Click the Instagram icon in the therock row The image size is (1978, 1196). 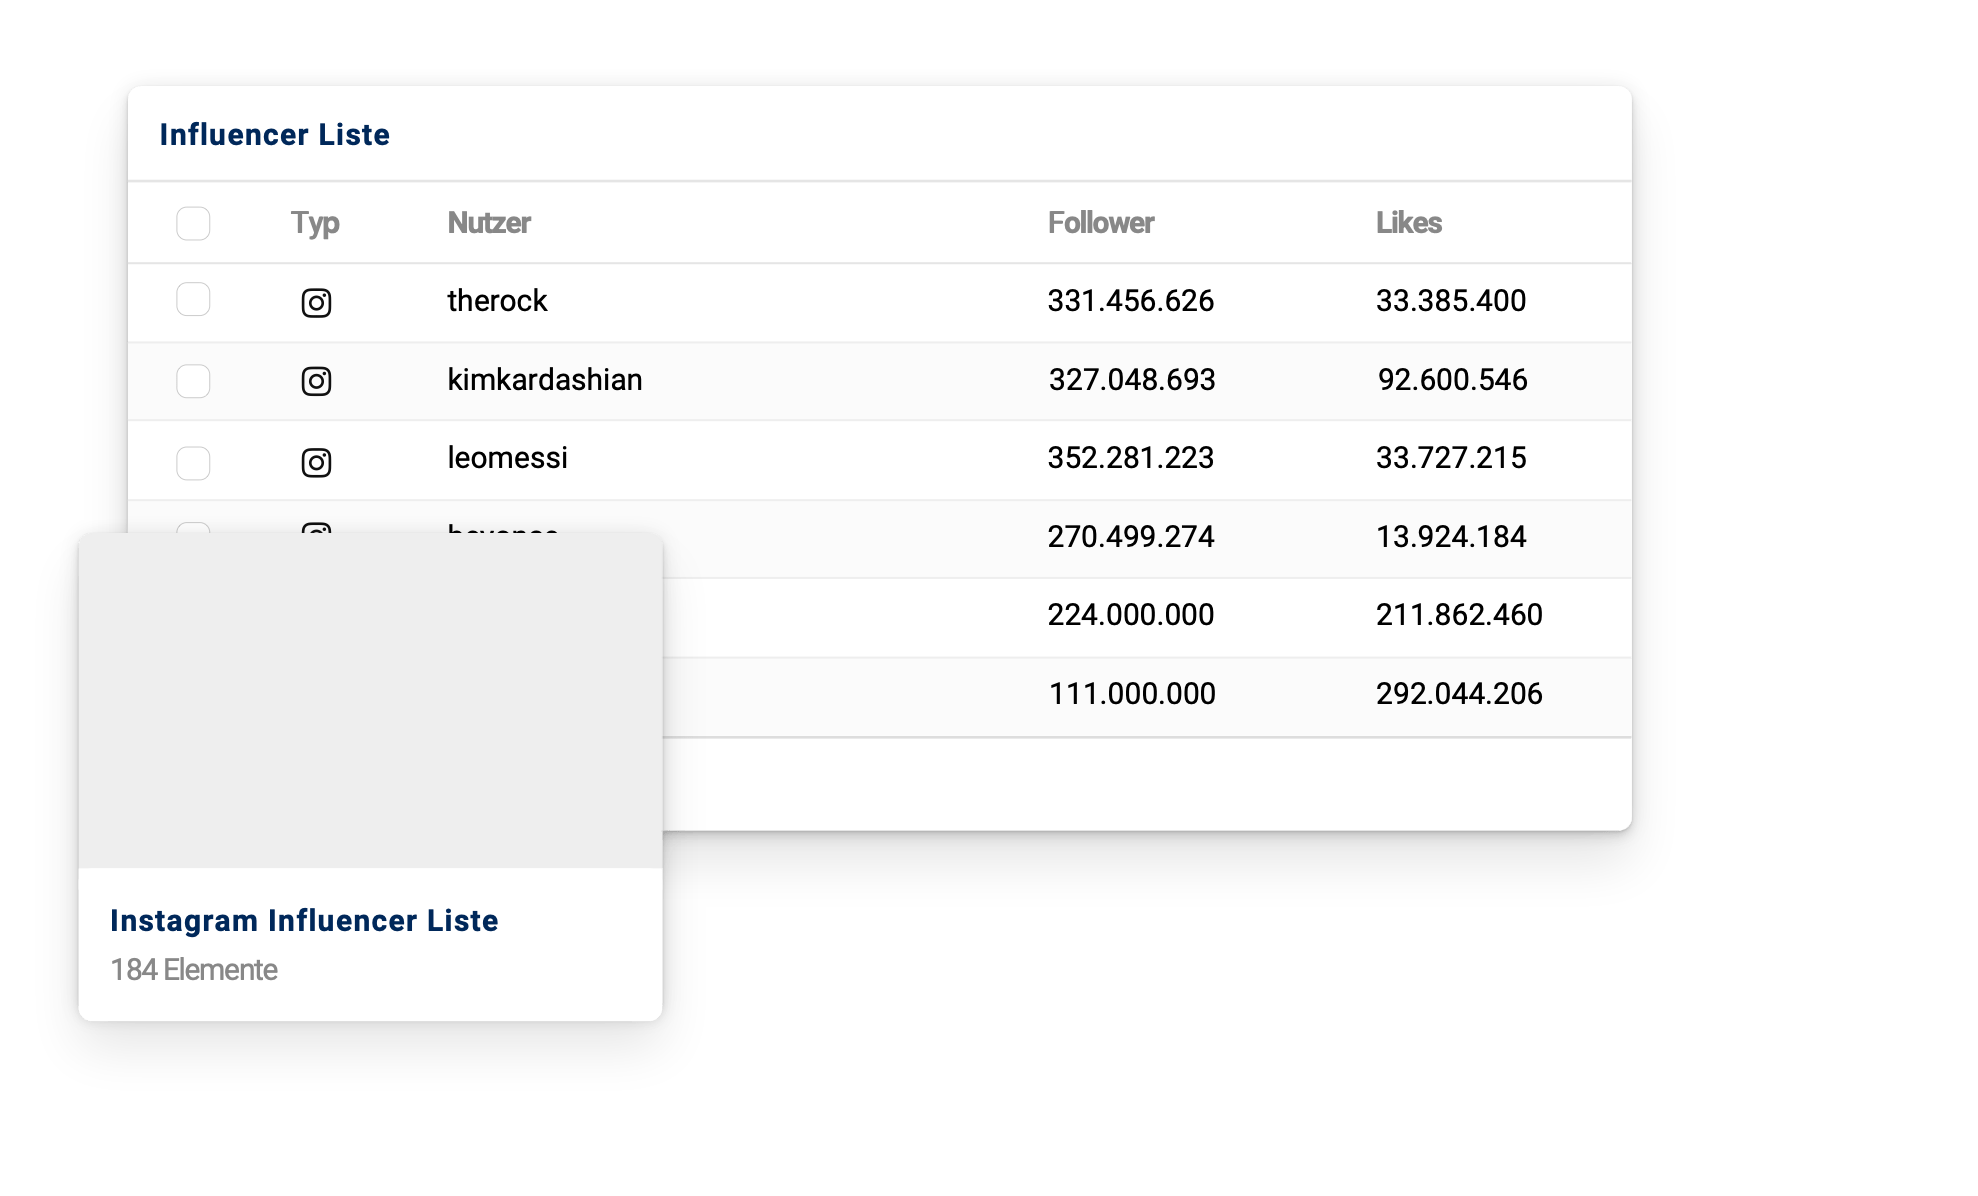click(x=316, y=302)
